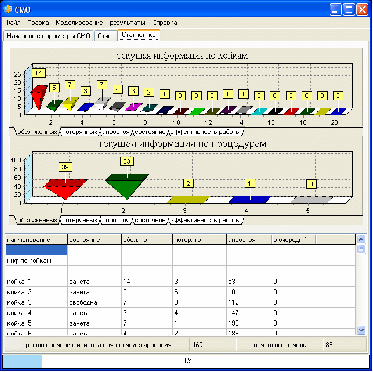
Task: Click the Состояние column header
Action: coord(94,239)
